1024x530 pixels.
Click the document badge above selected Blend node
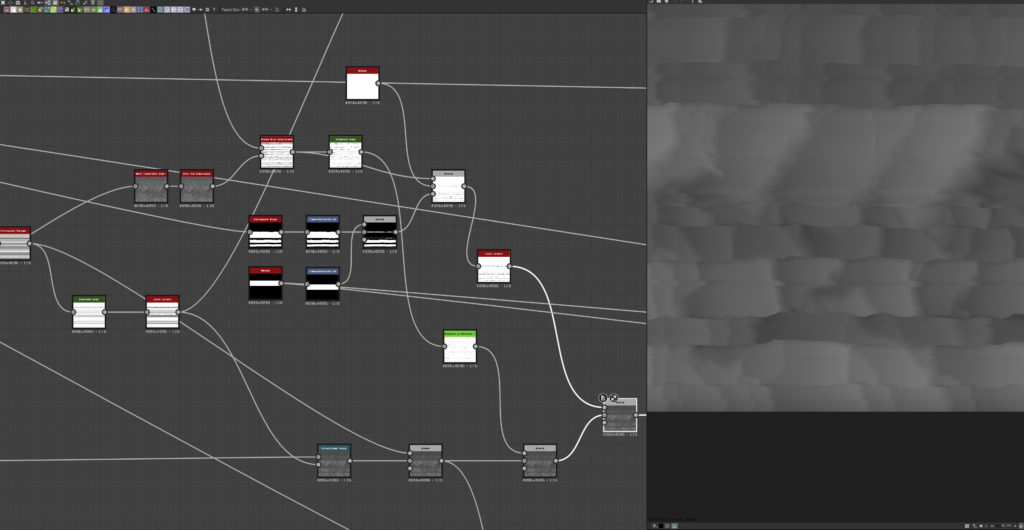coord(603,398)
